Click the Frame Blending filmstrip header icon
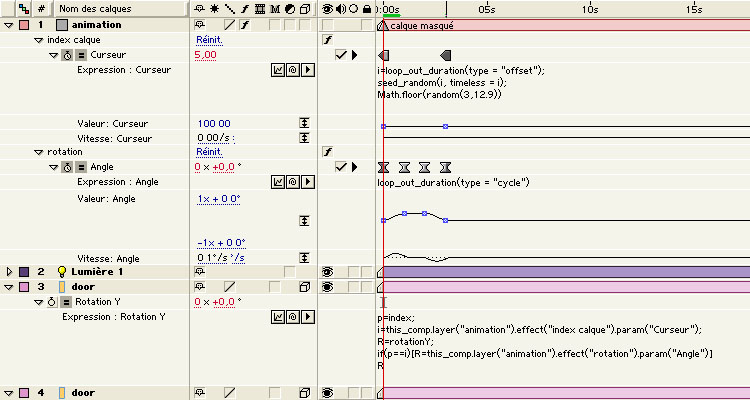Viewport: 750px width, 400px height. point(260,9)
